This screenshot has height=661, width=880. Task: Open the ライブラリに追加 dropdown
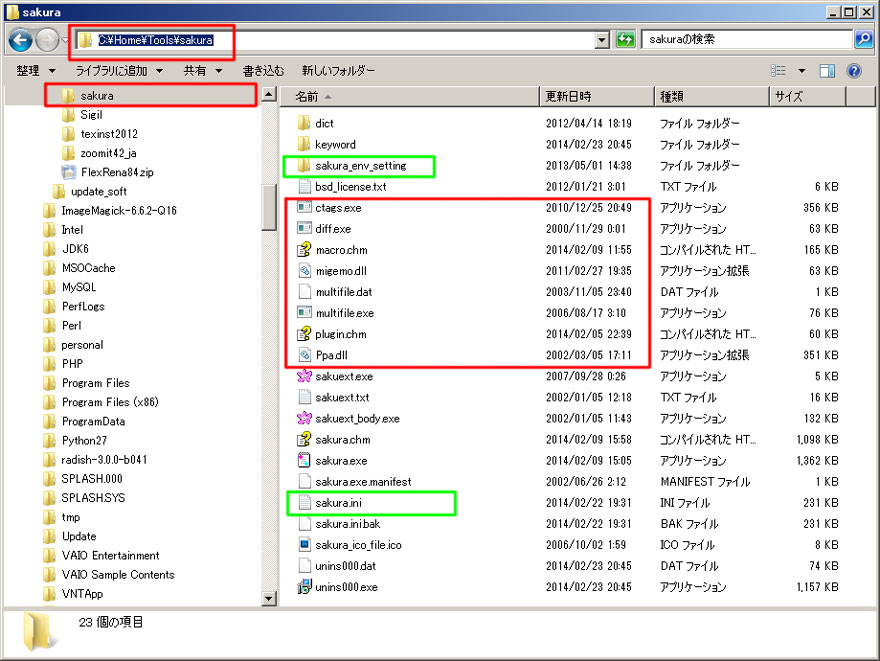click(x=120, y=71)
